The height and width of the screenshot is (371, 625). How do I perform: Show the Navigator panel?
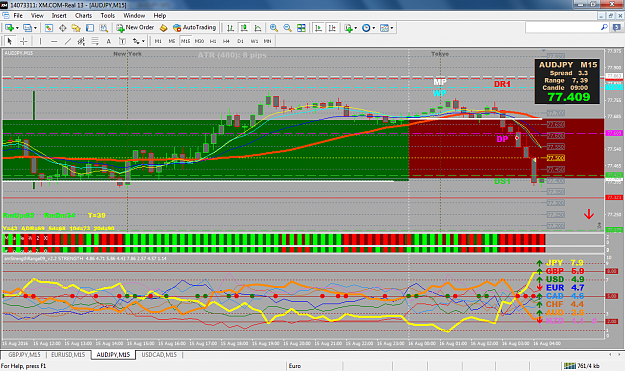click(76, 27)
